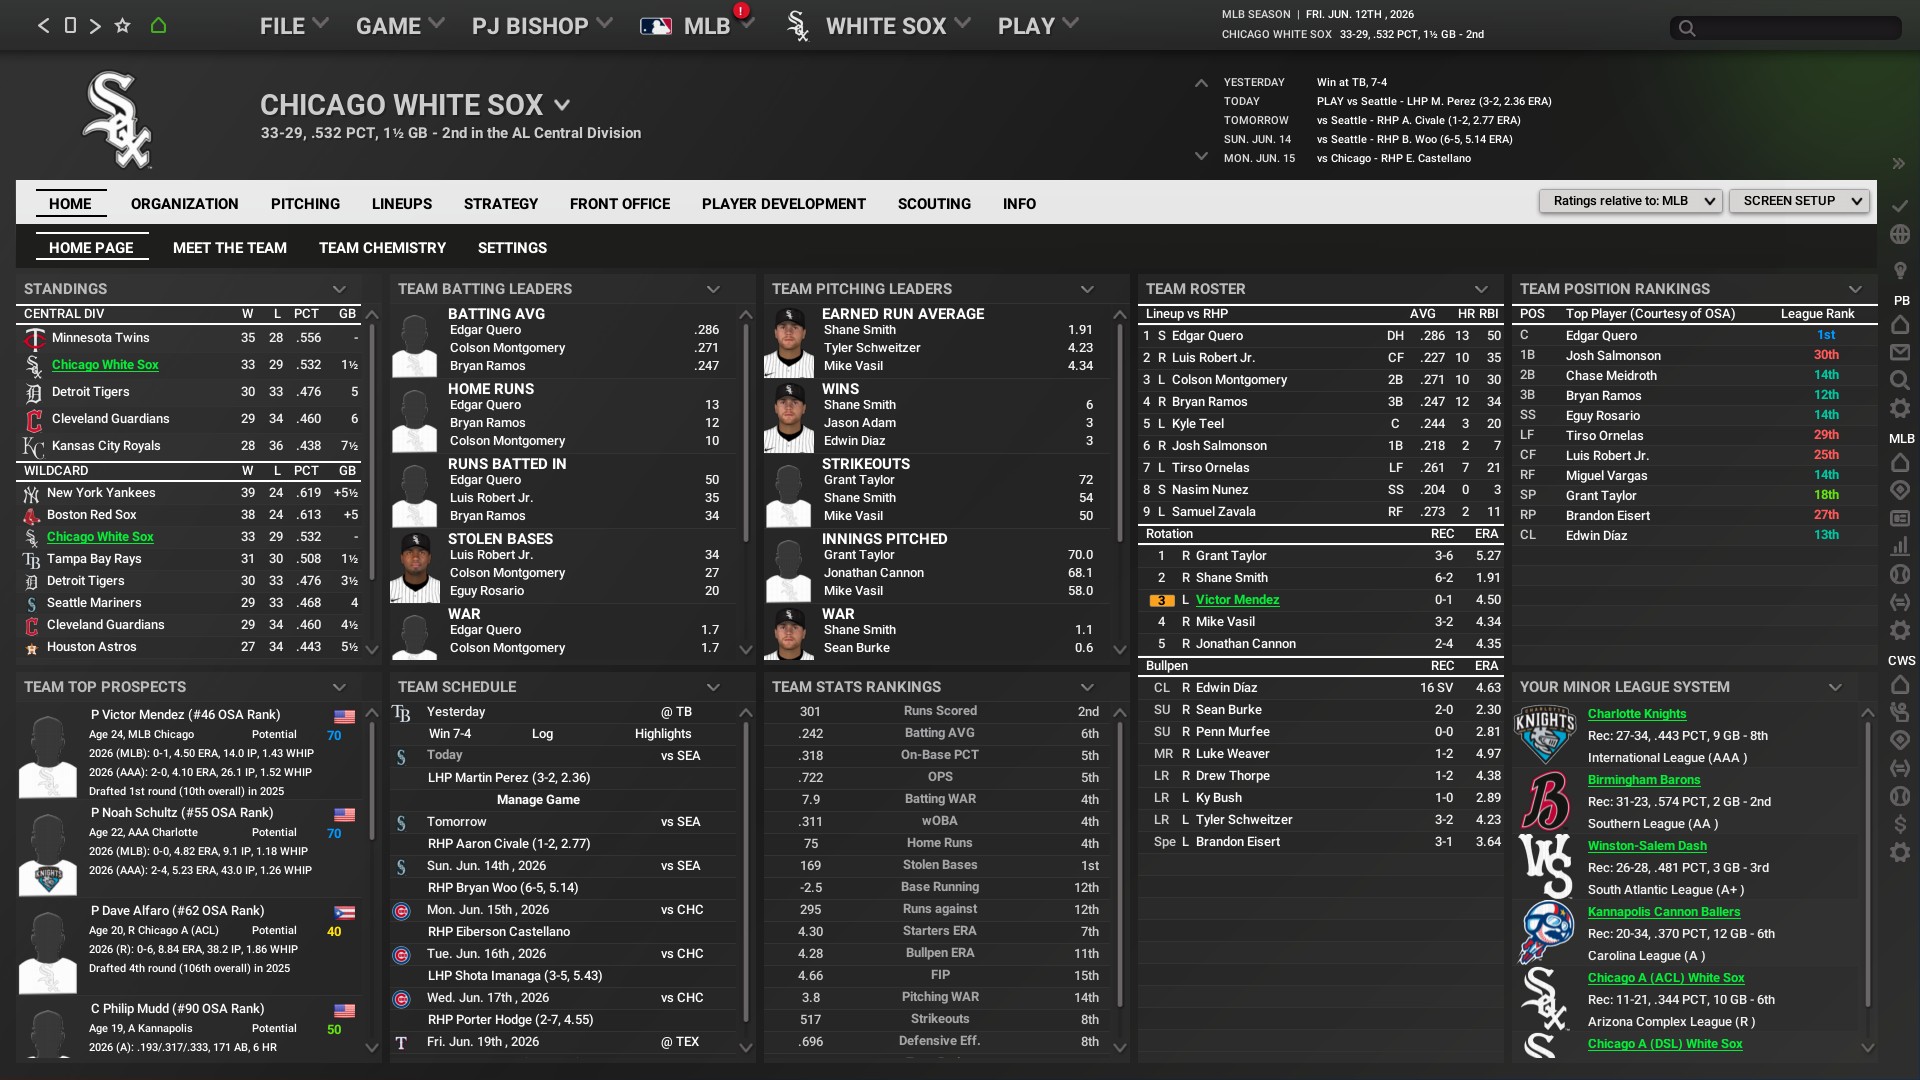Open the mail envelope icon in sidebar
The height and width of the screenshot is (1080, 1920).
point(1900,353)
